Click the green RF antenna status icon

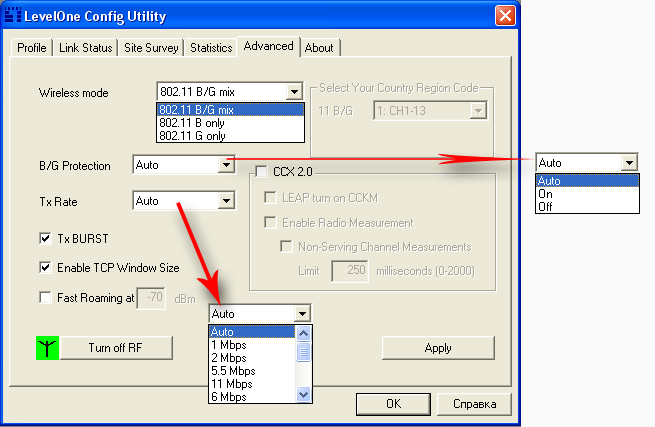(47, 348)
